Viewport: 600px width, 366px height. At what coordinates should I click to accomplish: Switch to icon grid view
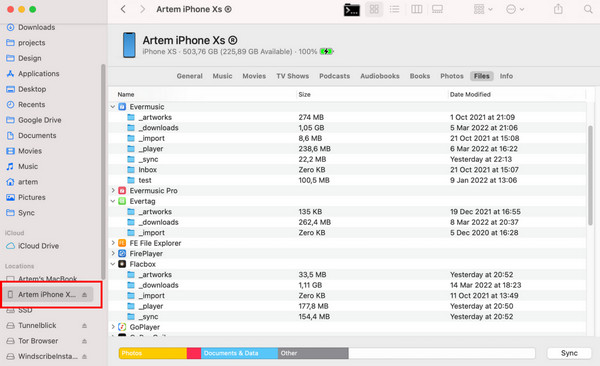(x=374, y=9)
